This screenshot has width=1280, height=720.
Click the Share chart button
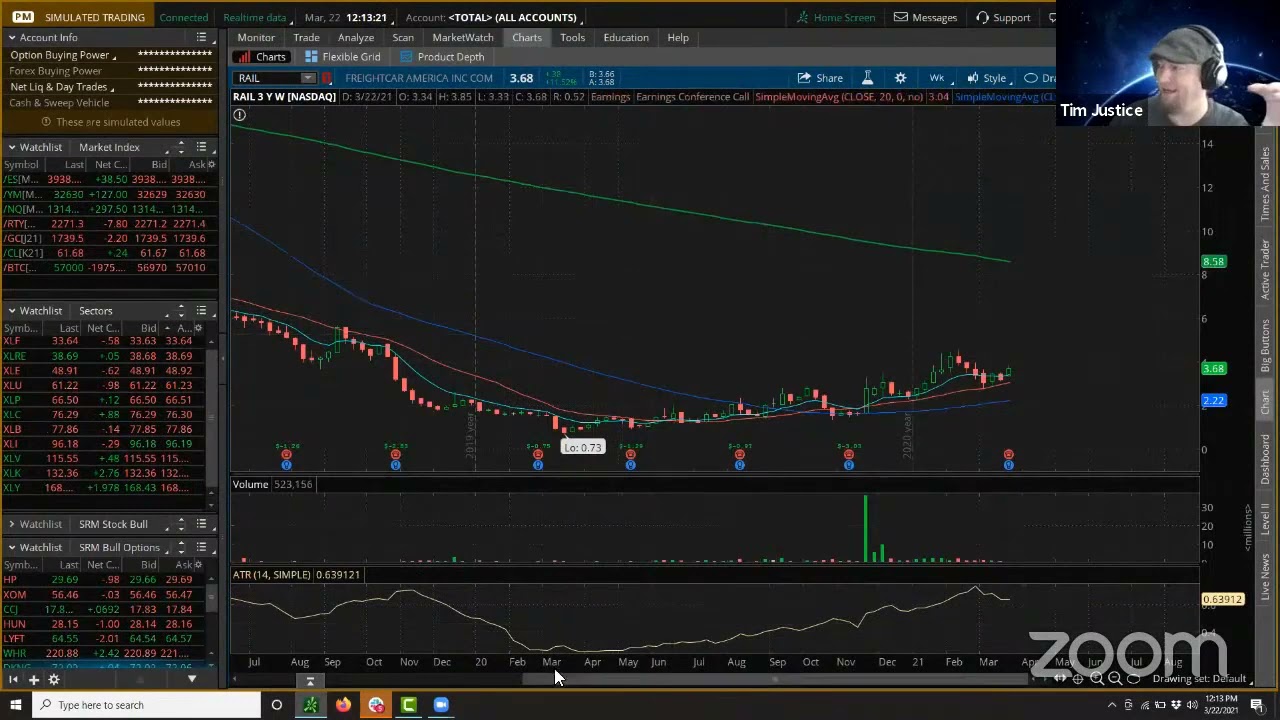(820, 78)
